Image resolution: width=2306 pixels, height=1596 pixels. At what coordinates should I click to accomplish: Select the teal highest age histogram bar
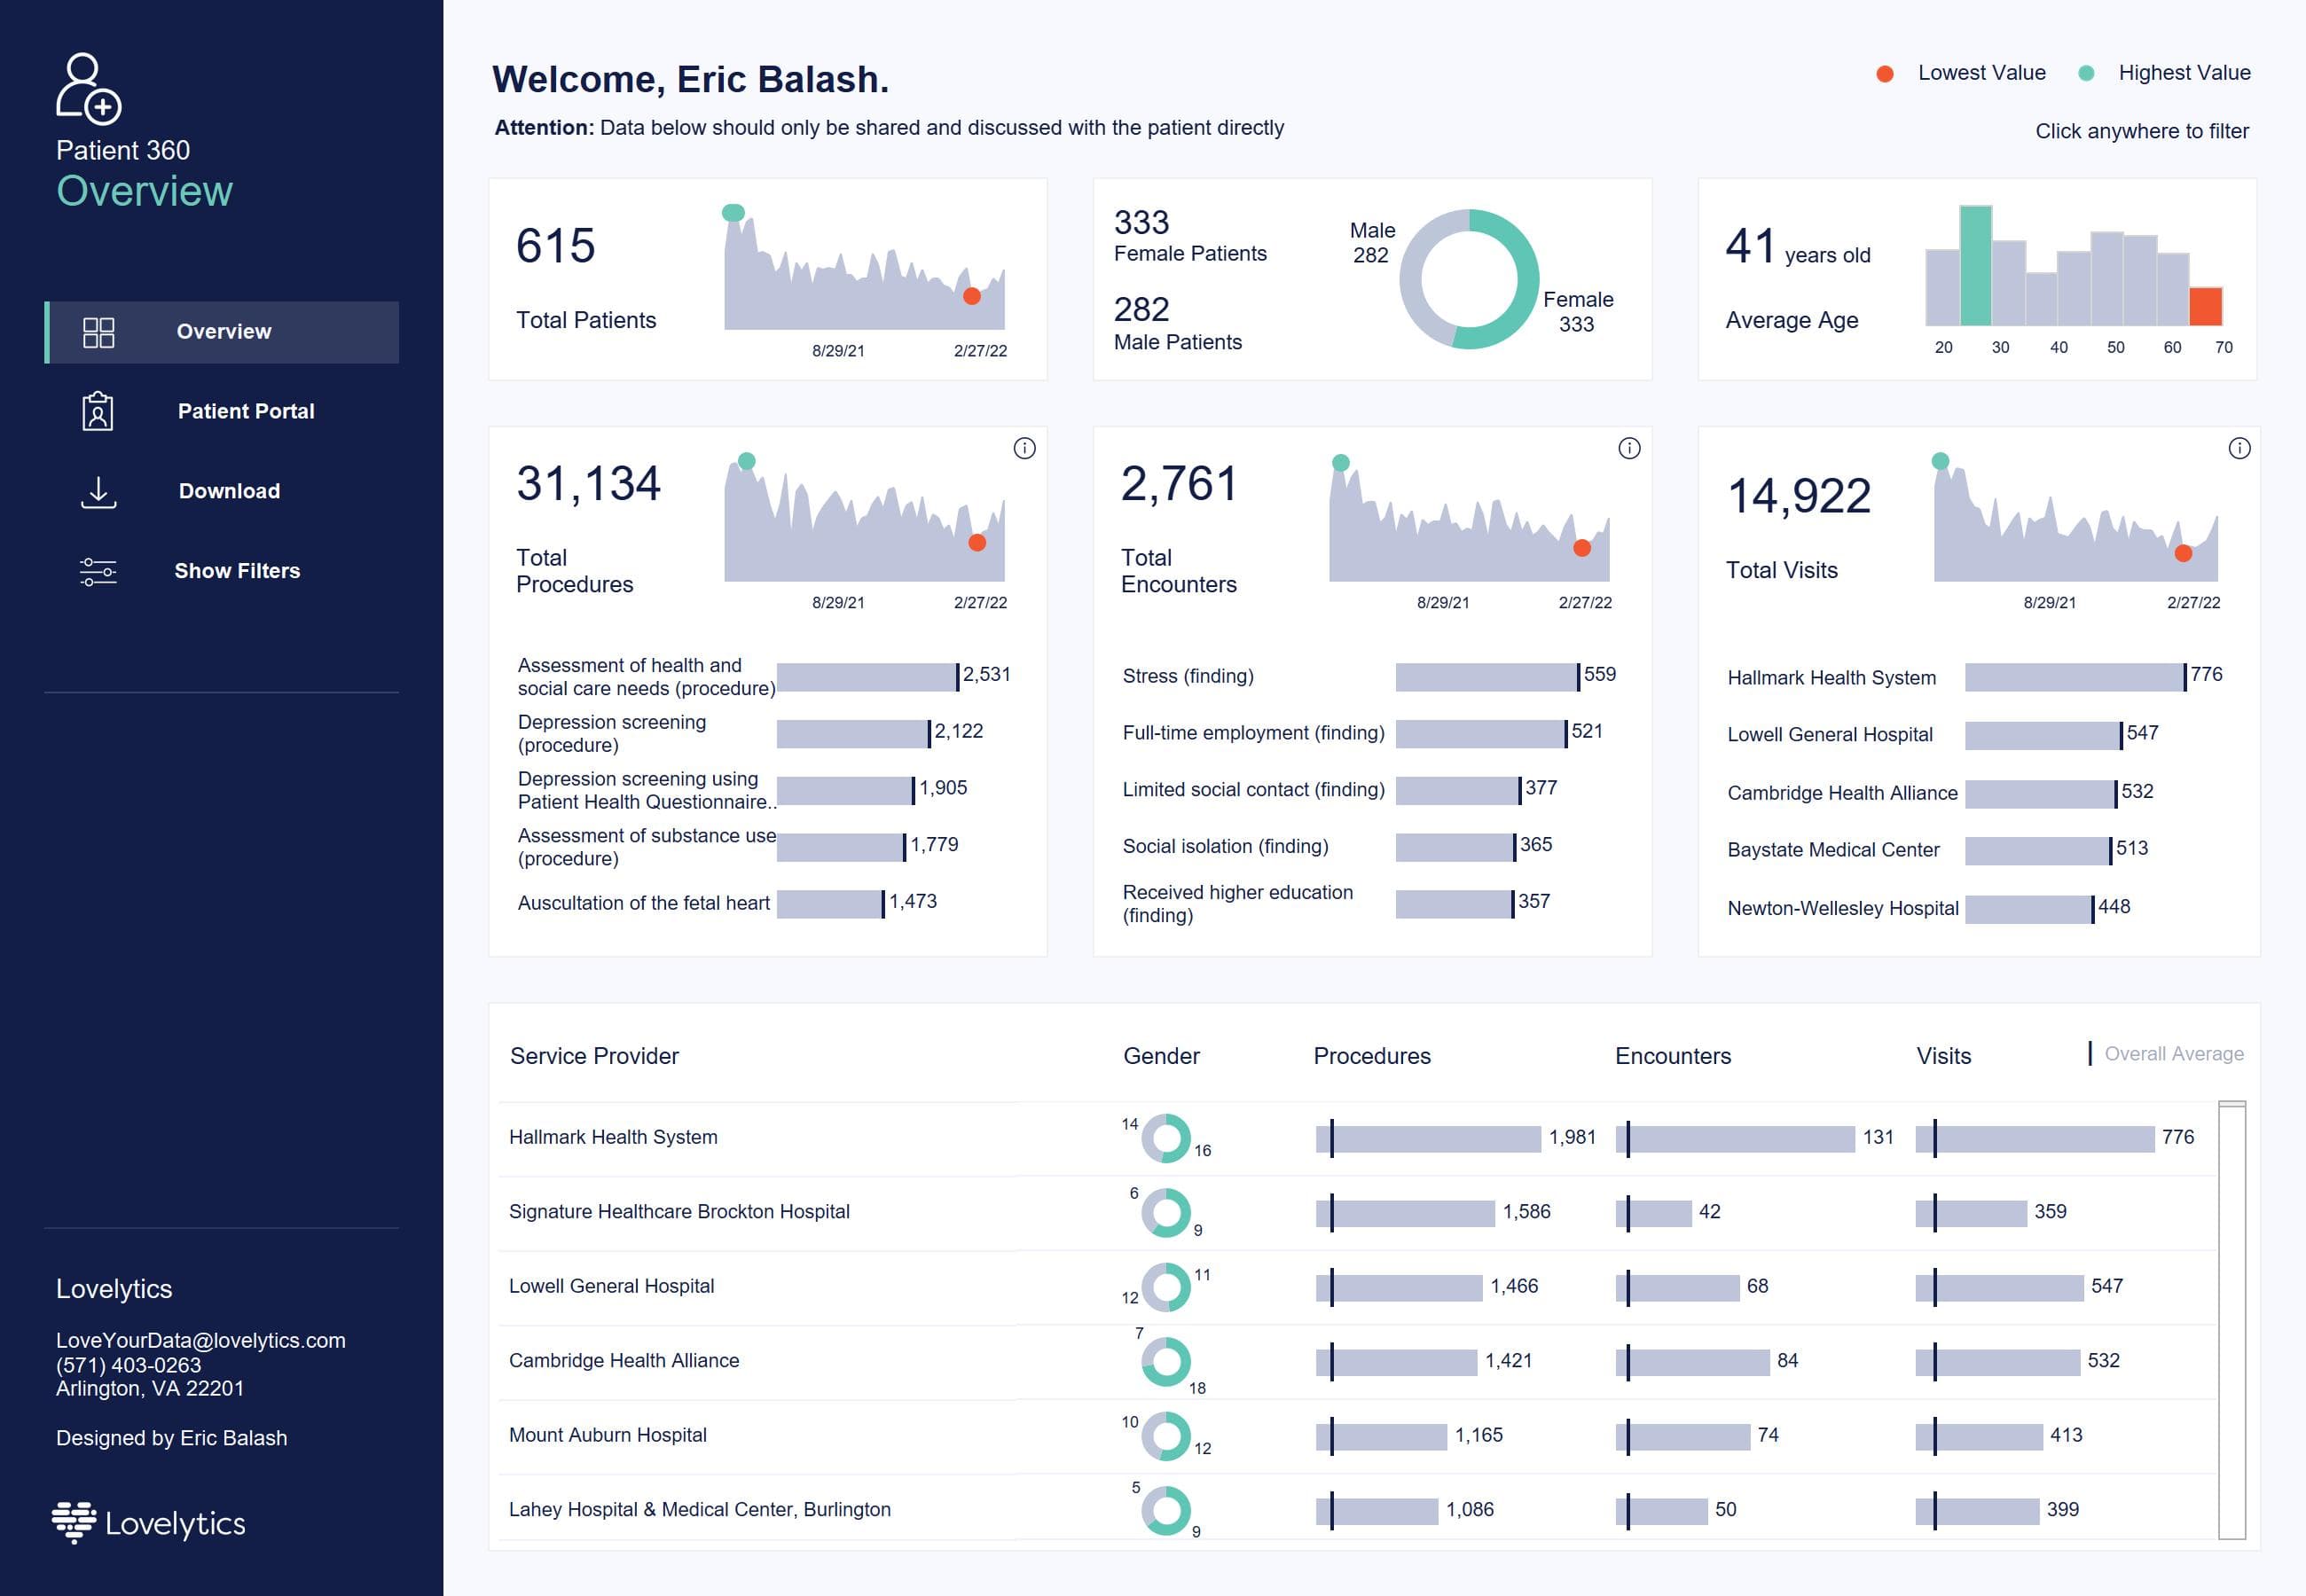click(1975, 266)
